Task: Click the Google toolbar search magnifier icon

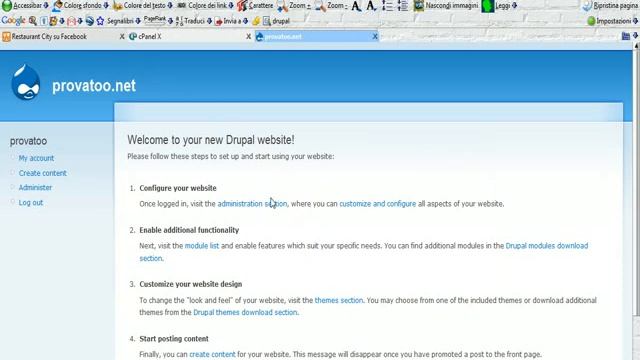Action: pyautogui.click(x=33, y=21)
